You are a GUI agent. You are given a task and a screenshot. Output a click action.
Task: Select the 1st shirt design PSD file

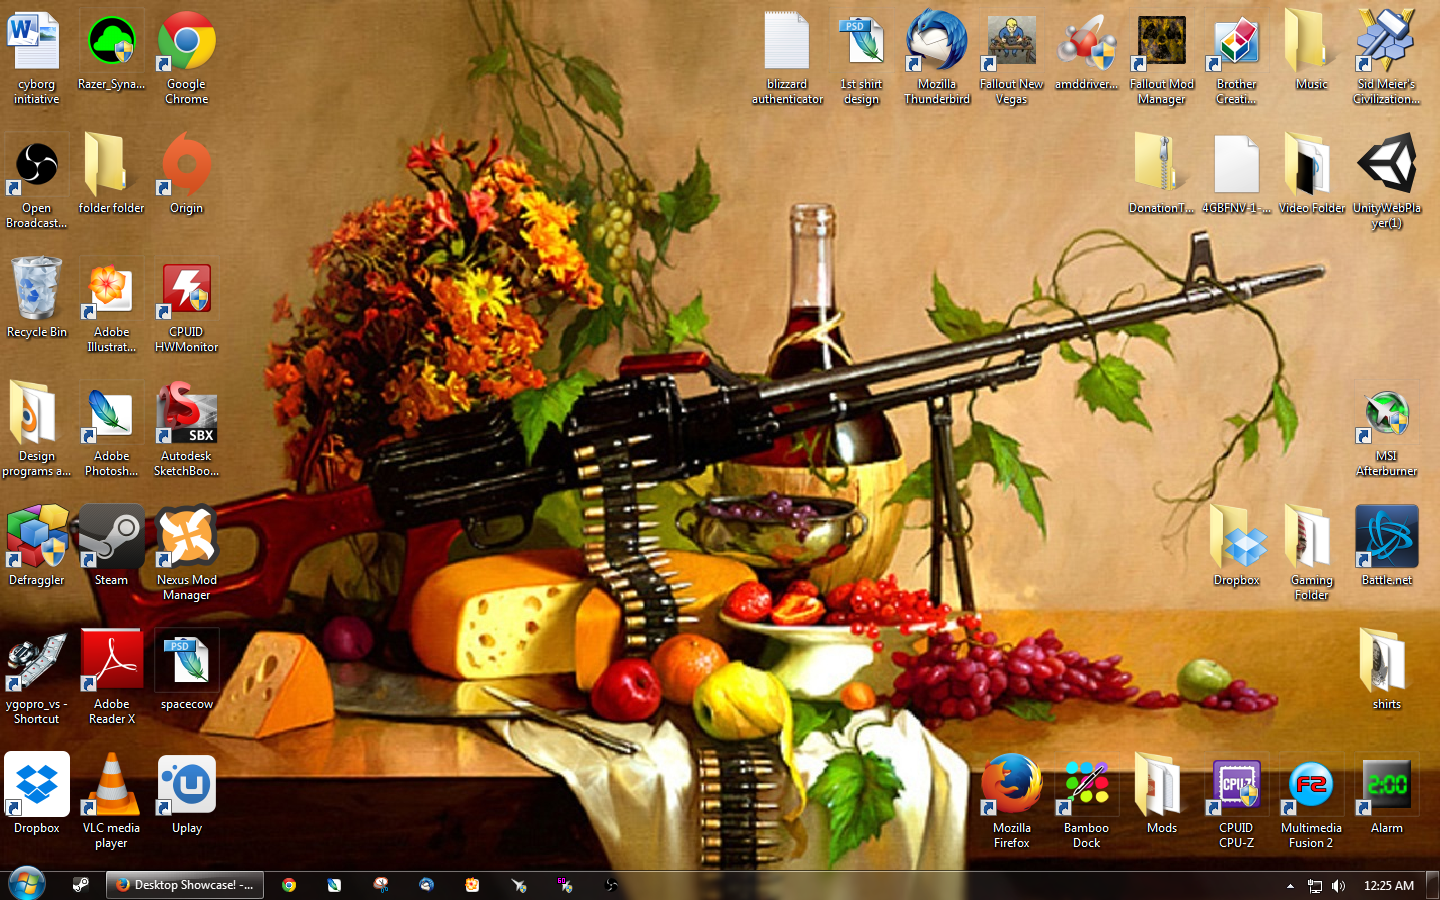click(x=862, y=58)
